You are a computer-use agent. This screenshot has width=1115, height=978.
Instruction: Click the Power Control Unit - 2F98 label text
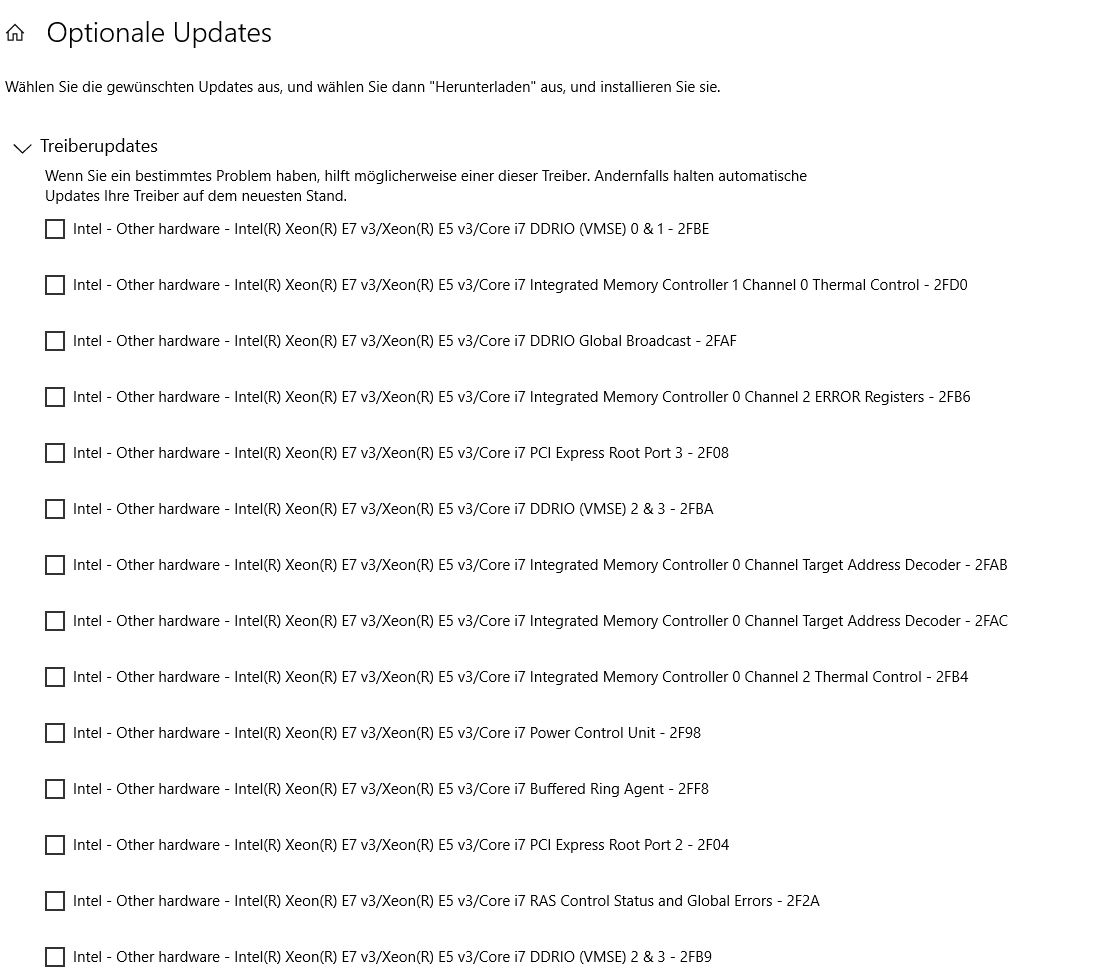coord(386,733)
